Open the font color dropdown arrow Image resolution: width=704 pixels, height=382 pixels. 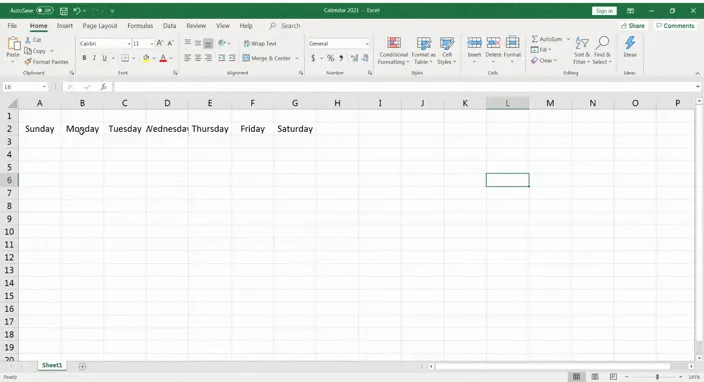click(x=171, y=58)
